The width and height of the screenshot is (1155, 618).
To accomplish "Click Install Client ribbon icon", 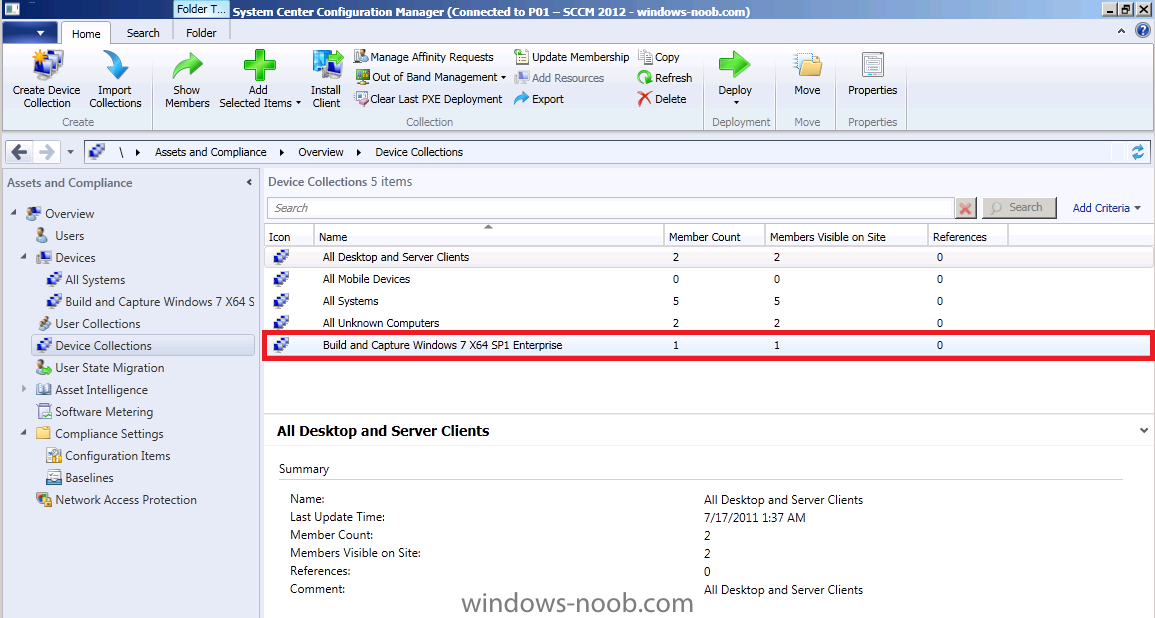I will [x=326, y=66].
